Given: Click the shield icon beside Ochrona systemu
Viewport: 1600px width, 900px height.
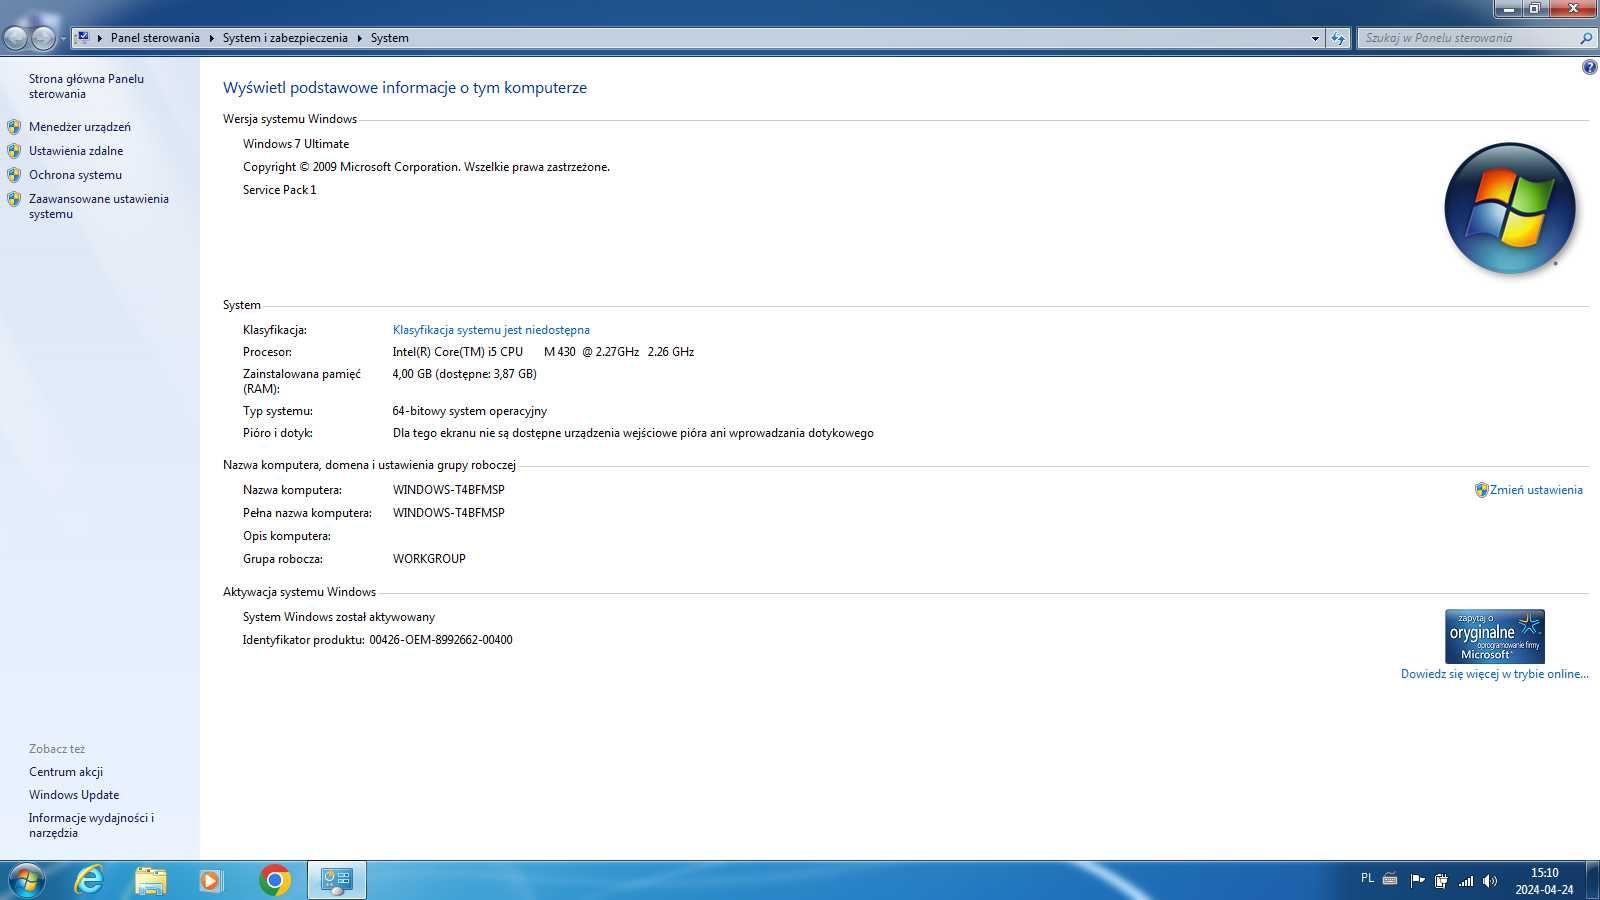Looking at the screenshot, I should coord(14,175).
